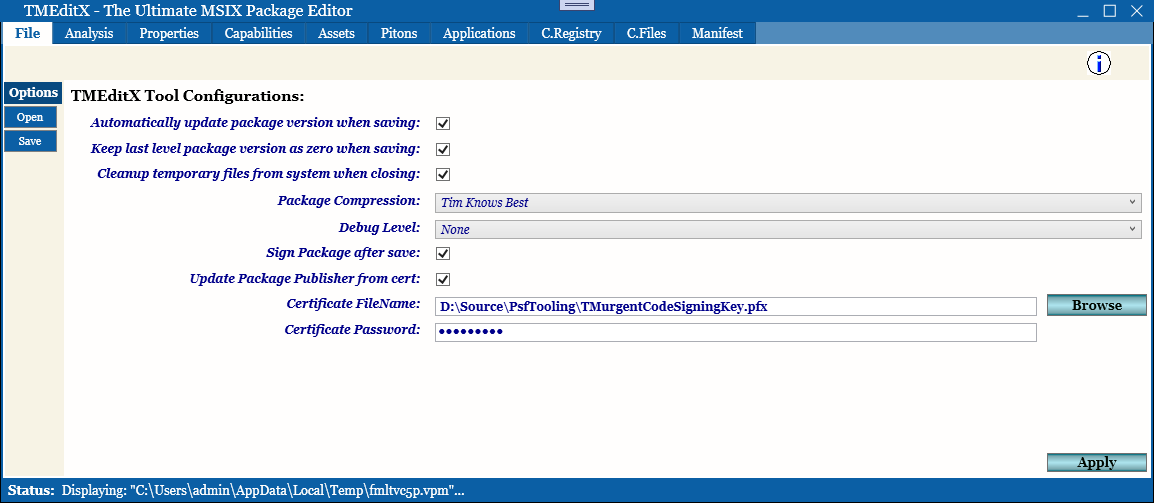Open the C.Registry tab
The height and width of the screenshot is (503, 1154).
click(571, 33)
